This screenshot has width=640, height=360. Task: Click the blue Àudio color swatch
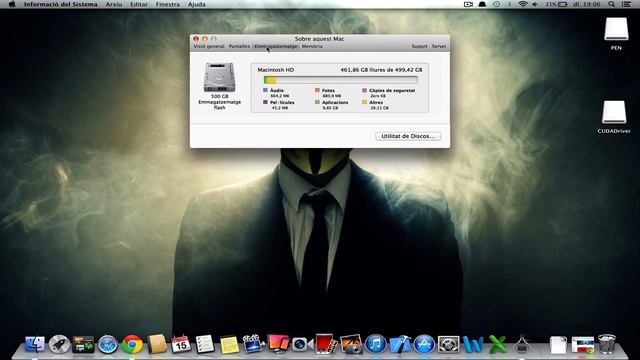pos(265,90)
